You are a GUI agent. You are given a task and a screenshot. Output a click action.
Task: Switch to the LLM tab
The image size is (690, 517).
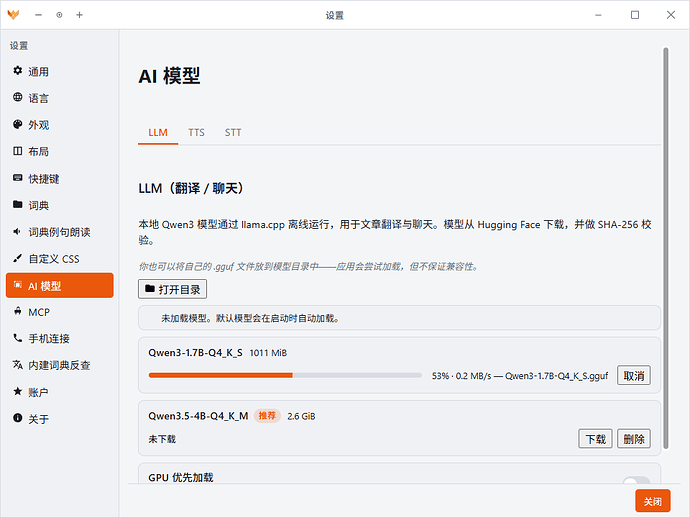tap(158, 132)
